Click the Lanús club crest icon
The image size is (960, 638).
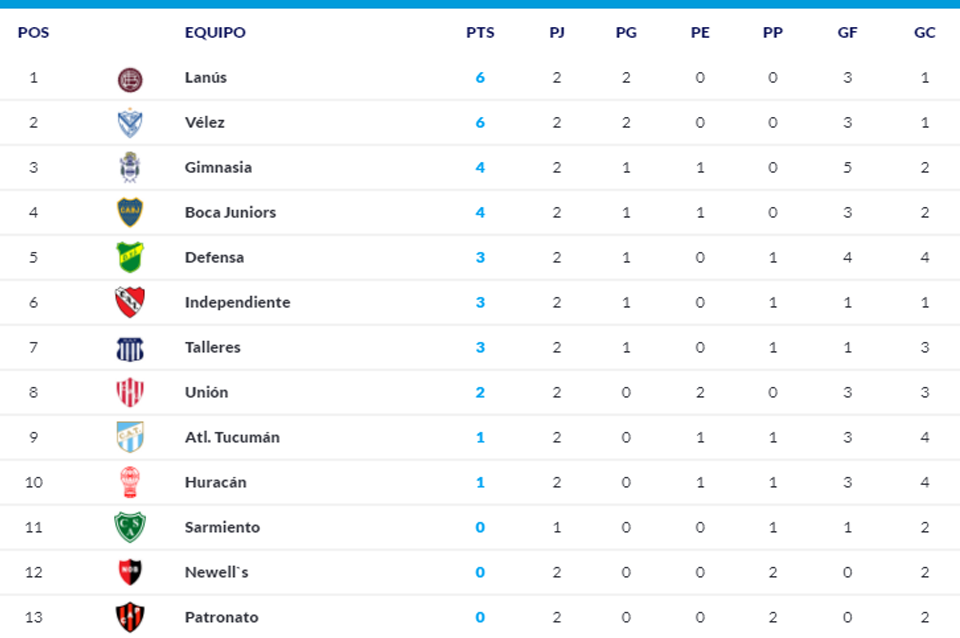[130, 79]
